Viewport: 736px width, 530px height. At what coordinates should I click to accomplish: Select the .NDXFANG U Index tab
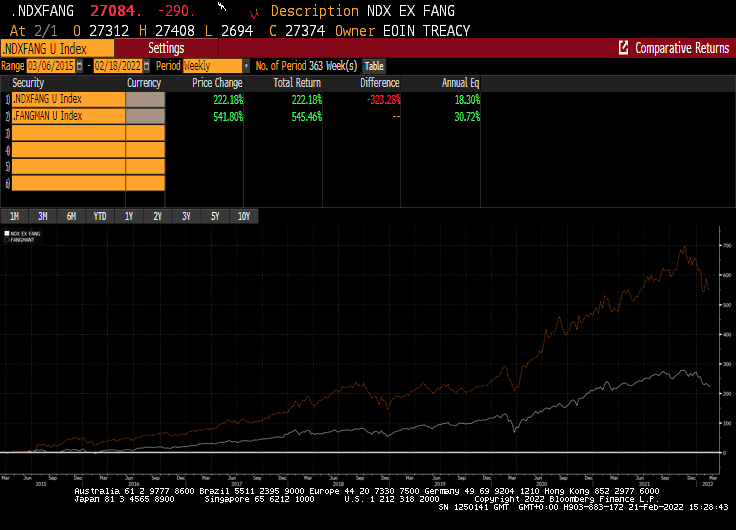(x=57, y=48)
